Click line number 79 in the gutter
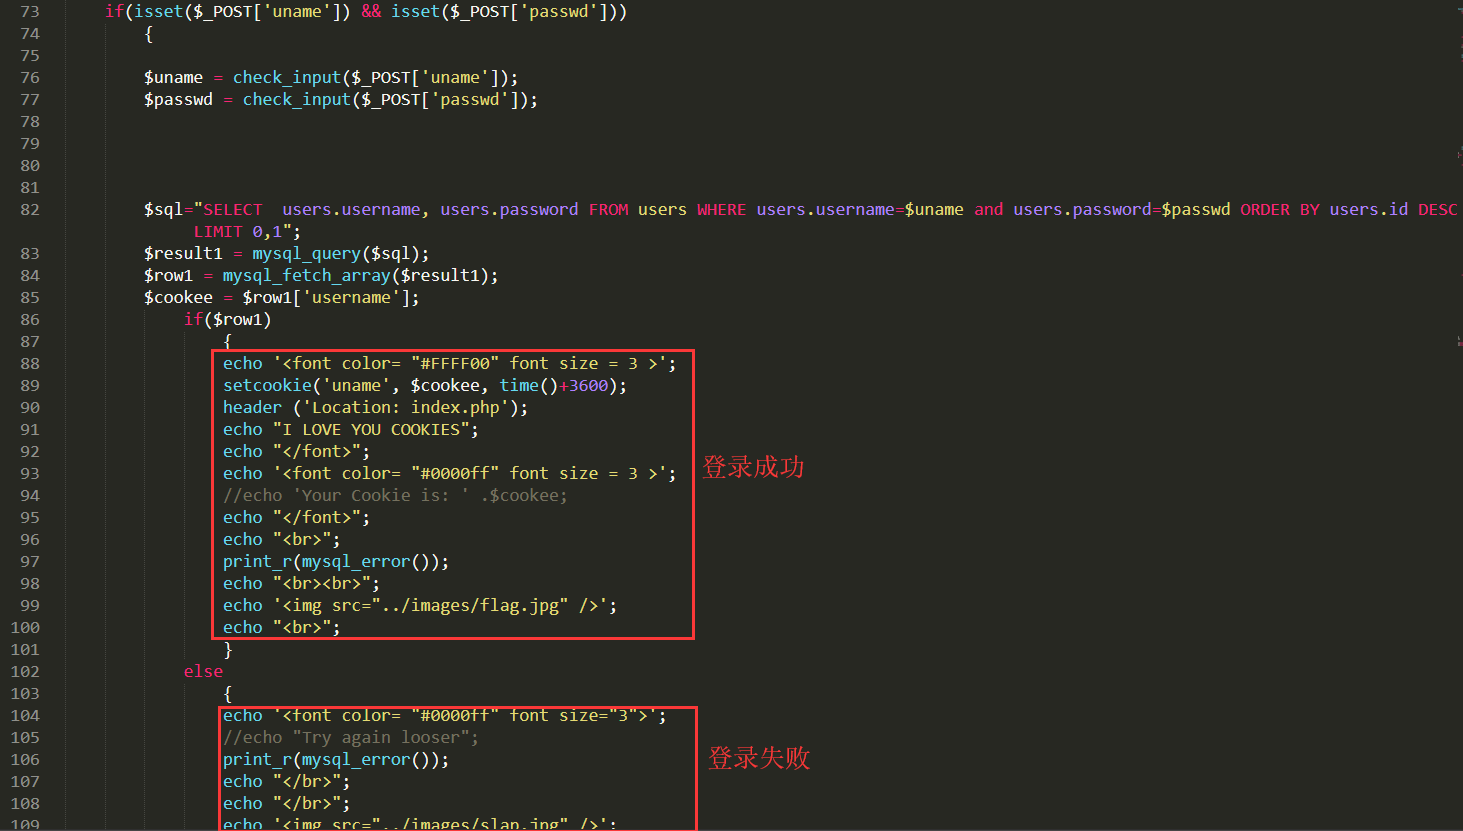The width and height of the screenshot is (1463, 831). (30, 144)
